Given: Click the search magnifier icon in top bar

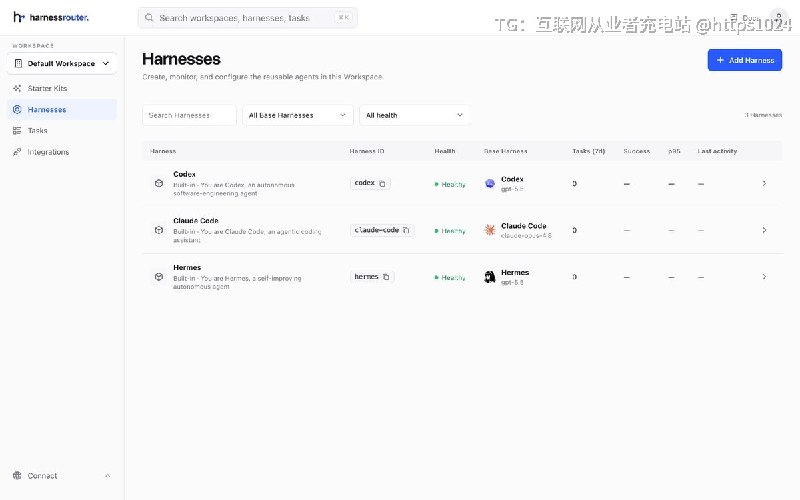Looking at the screenshot, I should coord(149,18).
